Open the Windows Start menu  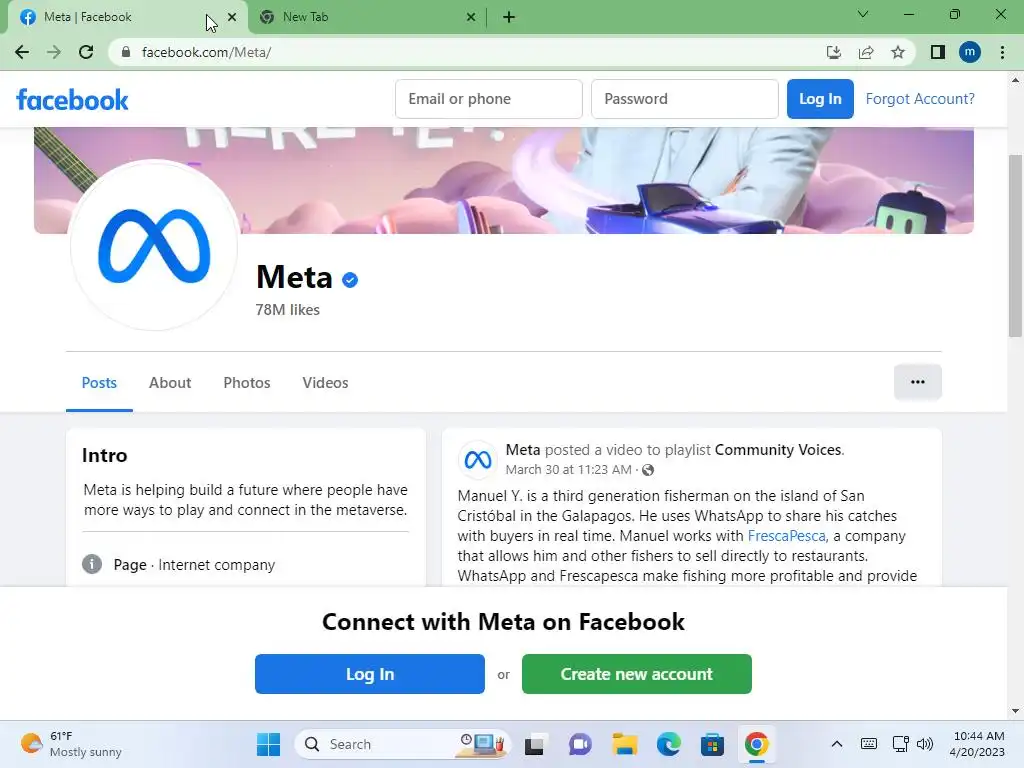[x=268, y=744]
